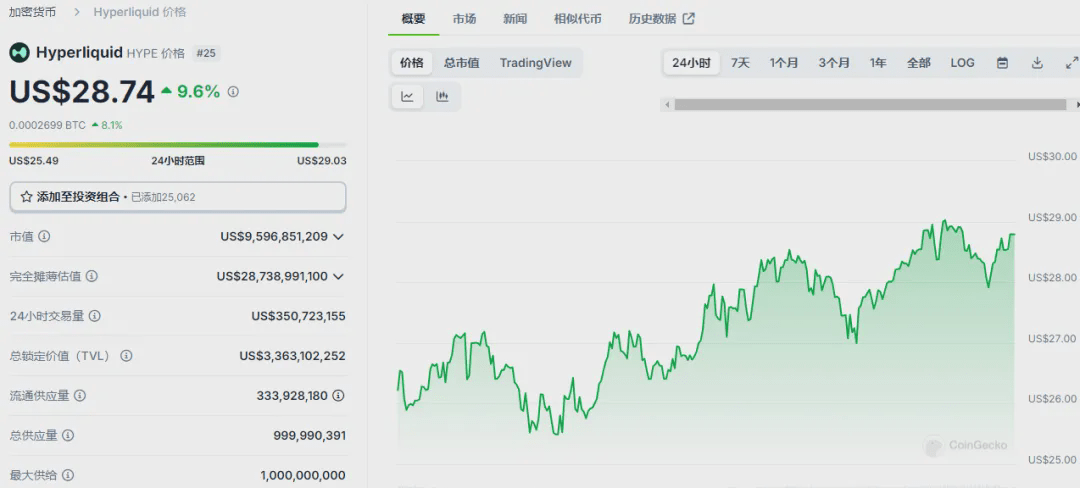
Task: Expand chart to fullscreen
Action: pos(1071,63)
